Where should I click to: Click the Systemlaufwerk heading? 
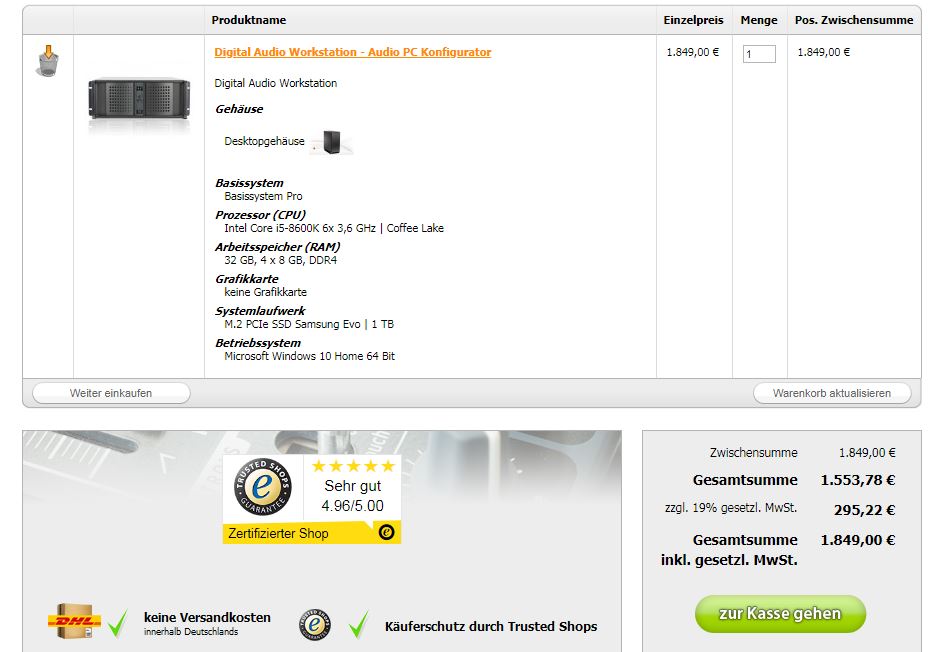[x=260, y=311]
